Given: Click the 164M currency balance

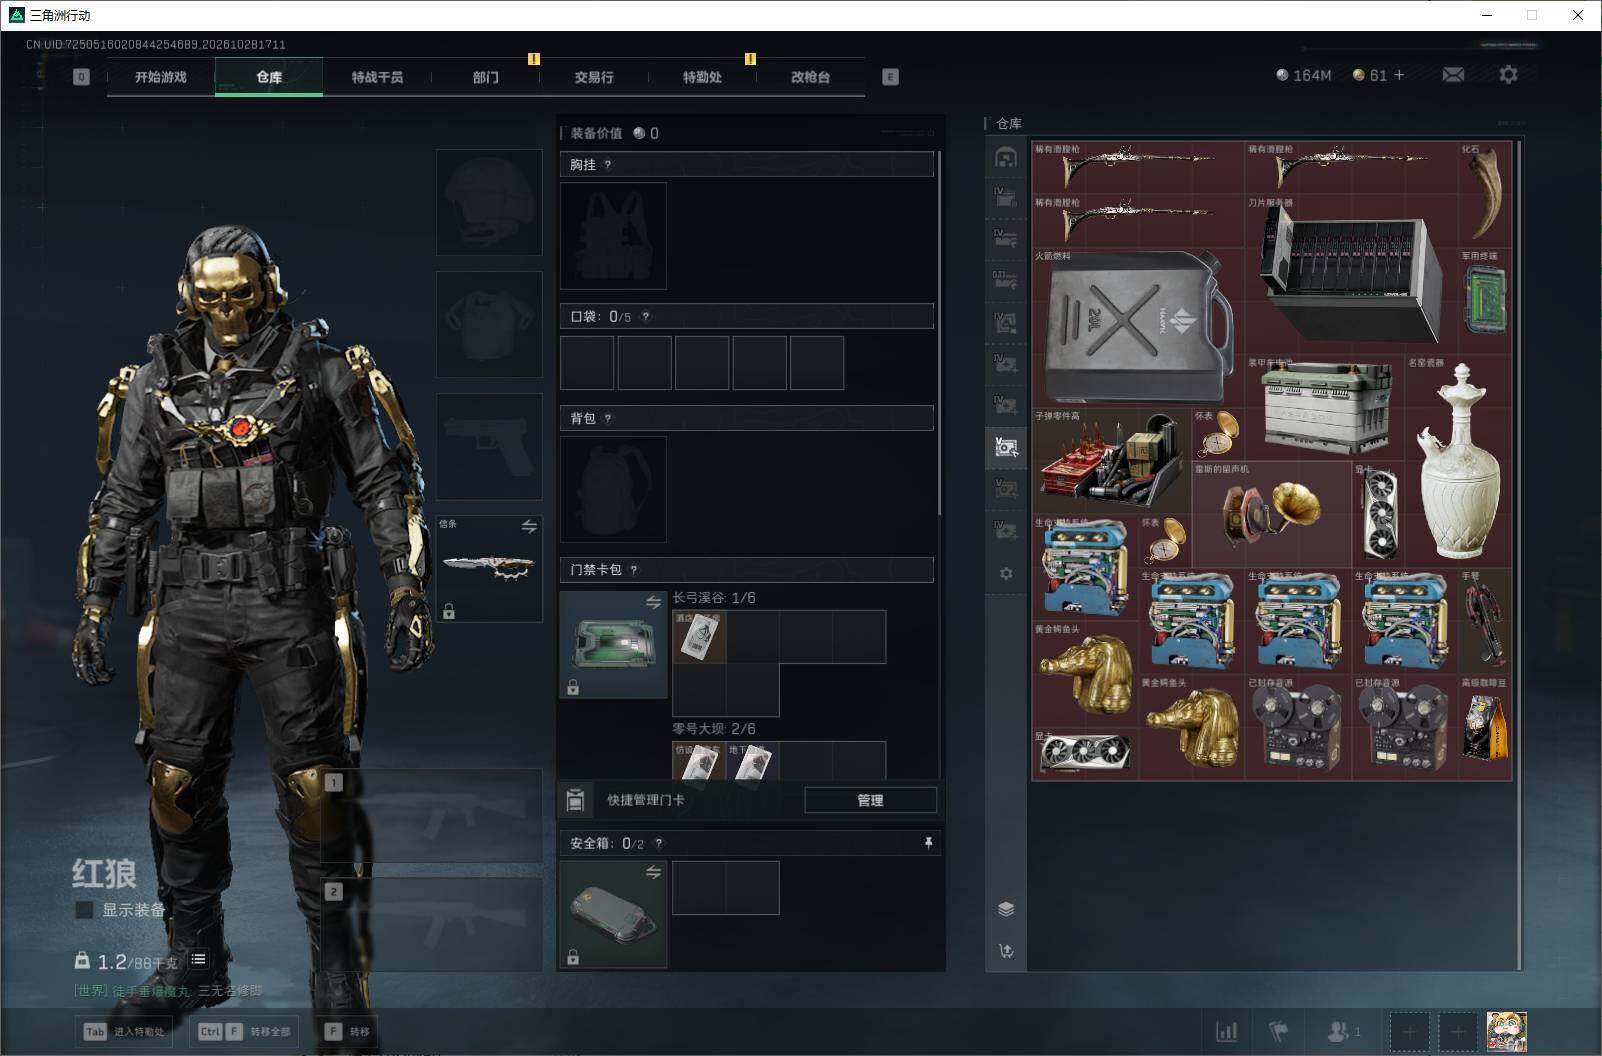Looking at the screenshot, I should pos(1304,75).
